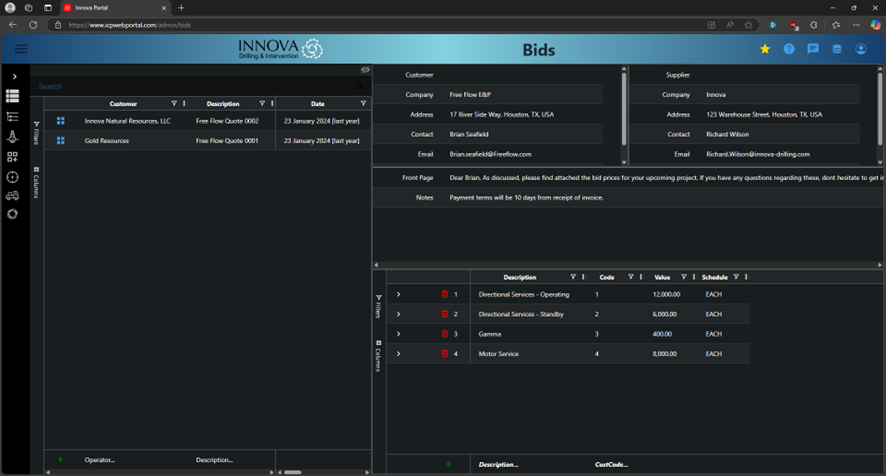886x476 pixels.
Task: Toggle the Columns panel in bids list
Action: point(36,181)
